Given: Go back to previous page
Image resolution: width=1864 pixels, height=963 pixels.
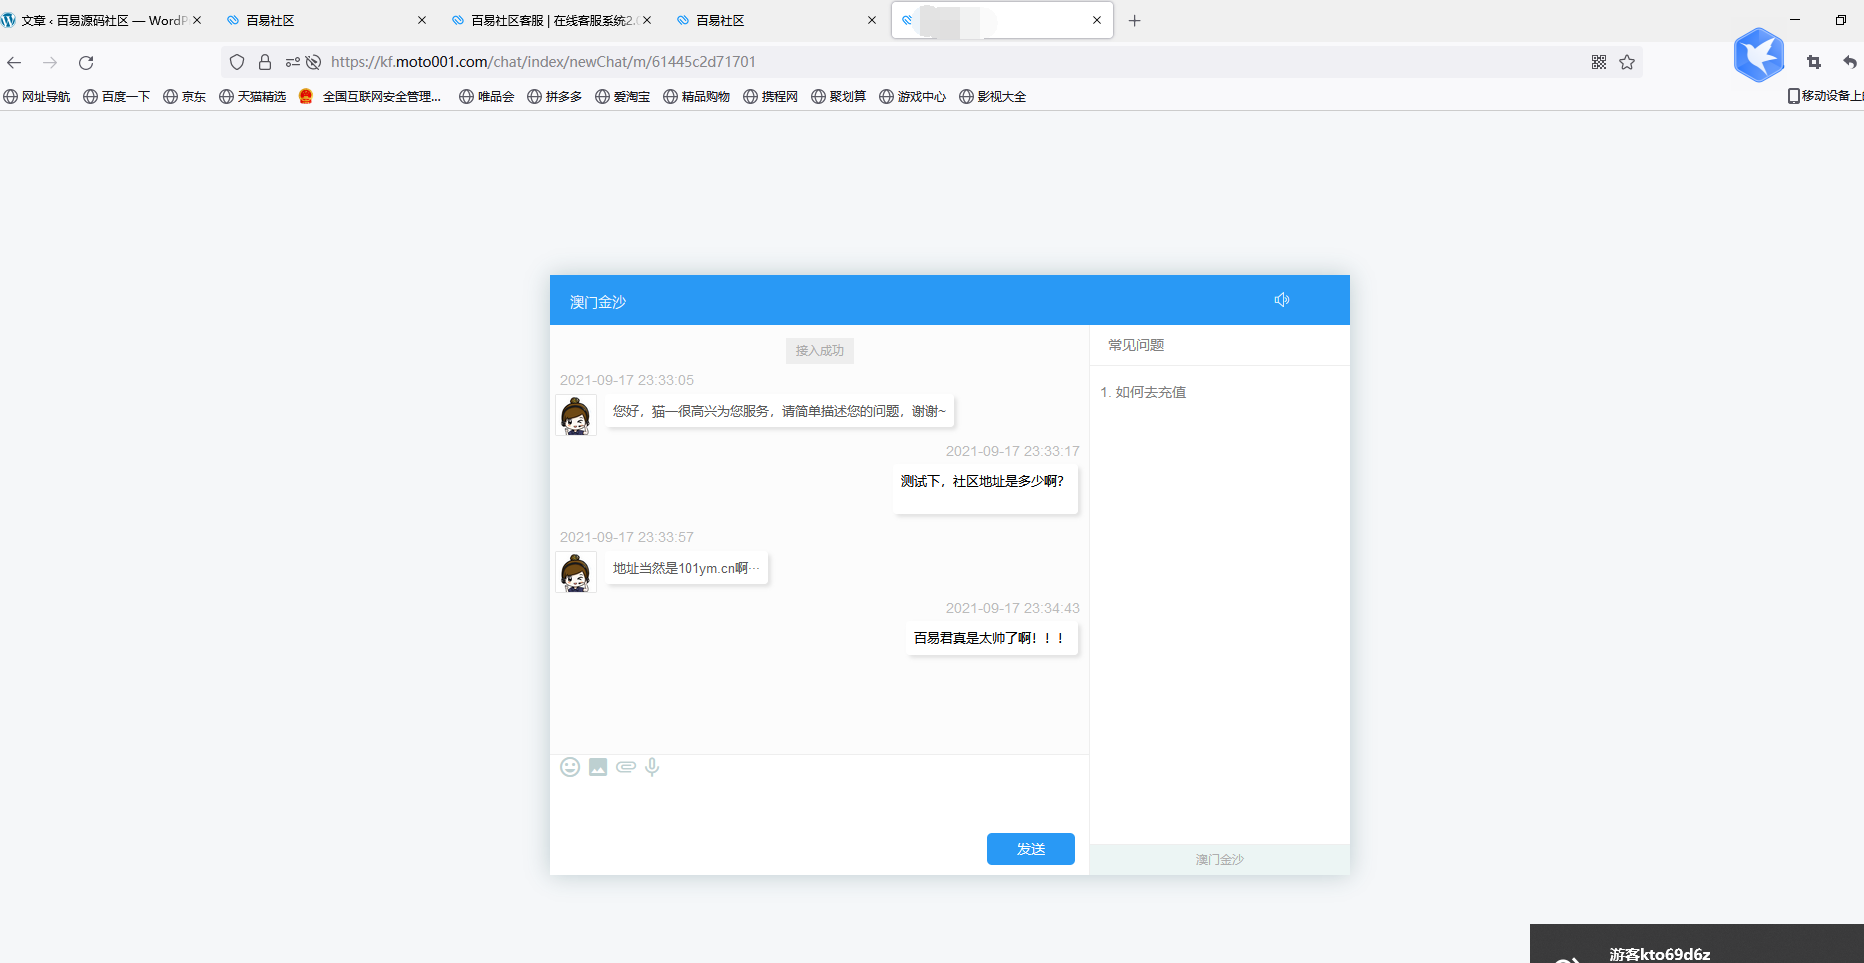Looking at the screenshot, I should point(15,62).
